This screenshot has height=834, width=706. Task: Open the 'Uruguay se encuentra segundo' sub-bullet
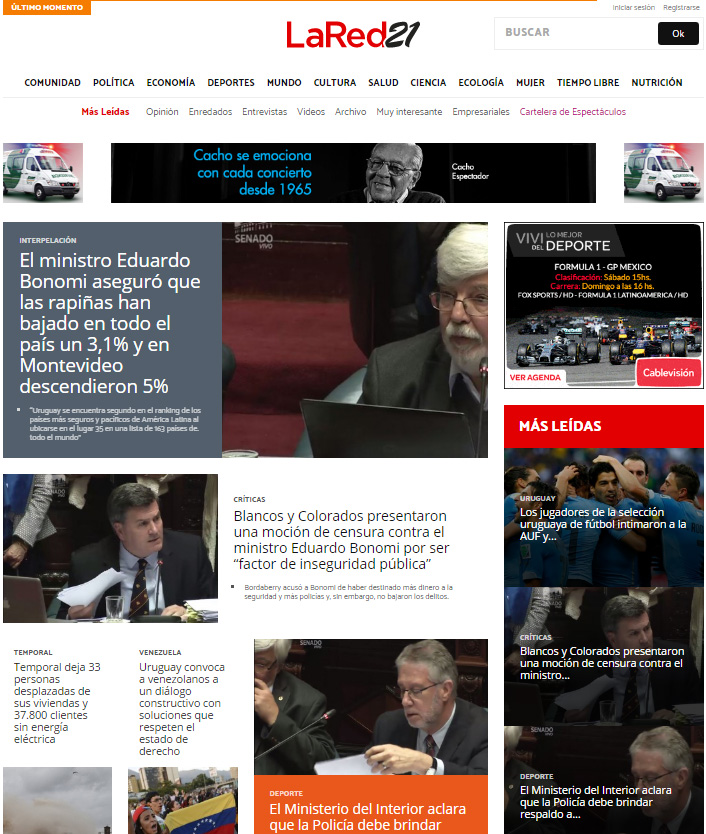[115, 423]
